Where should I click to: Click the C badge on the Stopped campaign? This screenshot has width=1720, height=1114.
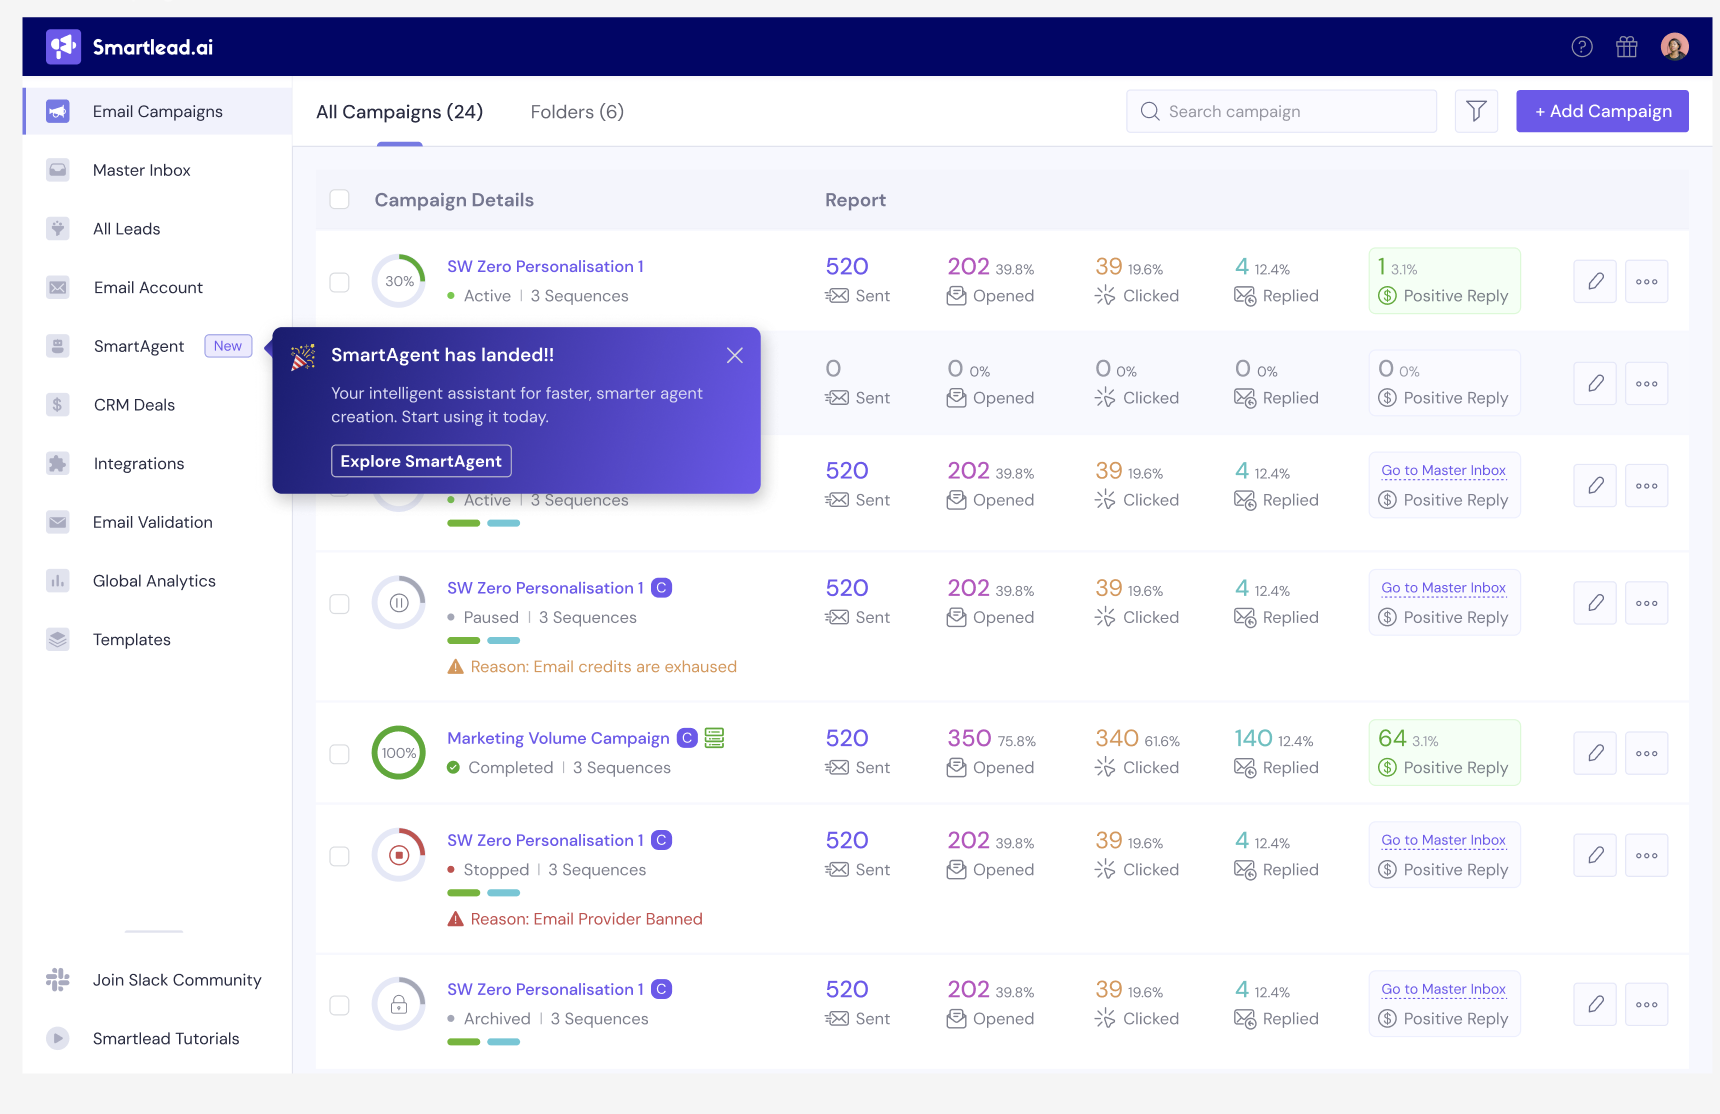[x=661, y=840]
